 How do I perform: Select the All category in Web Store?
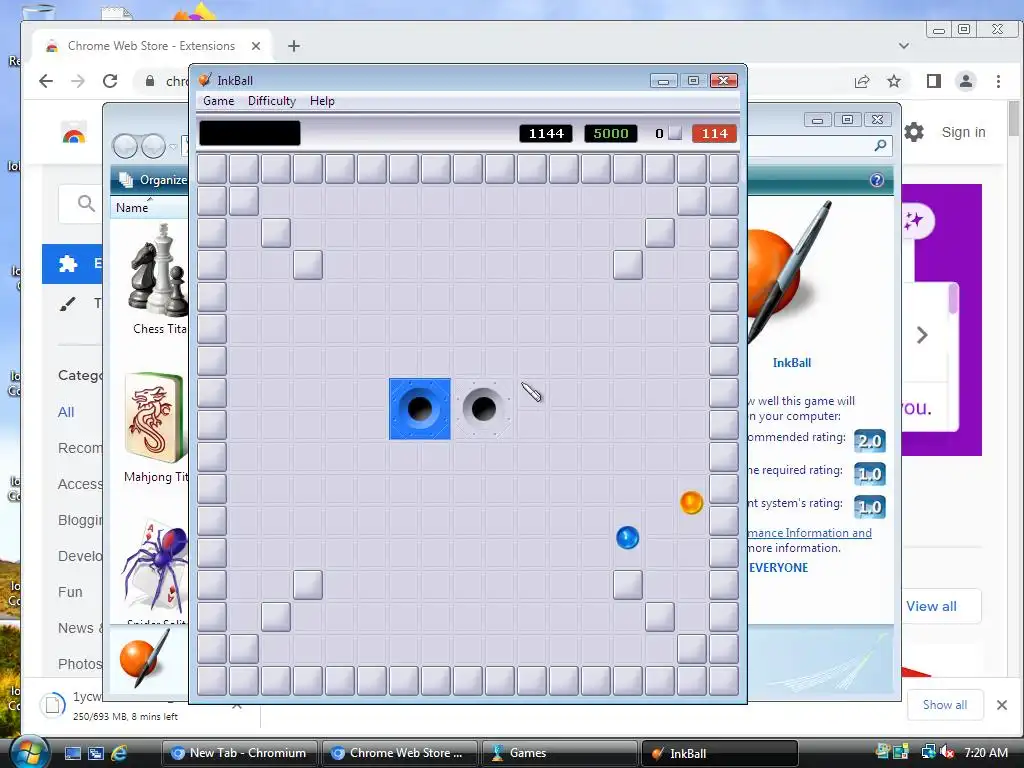66,412
